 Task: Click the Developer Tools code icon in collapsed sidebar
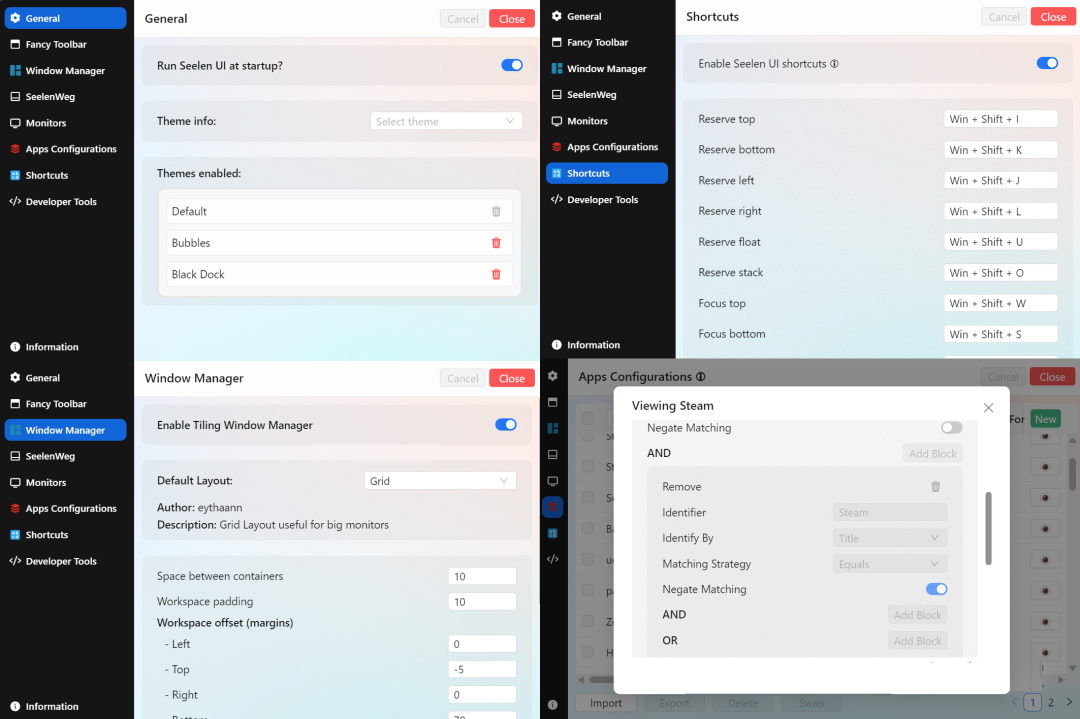[552, 559]
